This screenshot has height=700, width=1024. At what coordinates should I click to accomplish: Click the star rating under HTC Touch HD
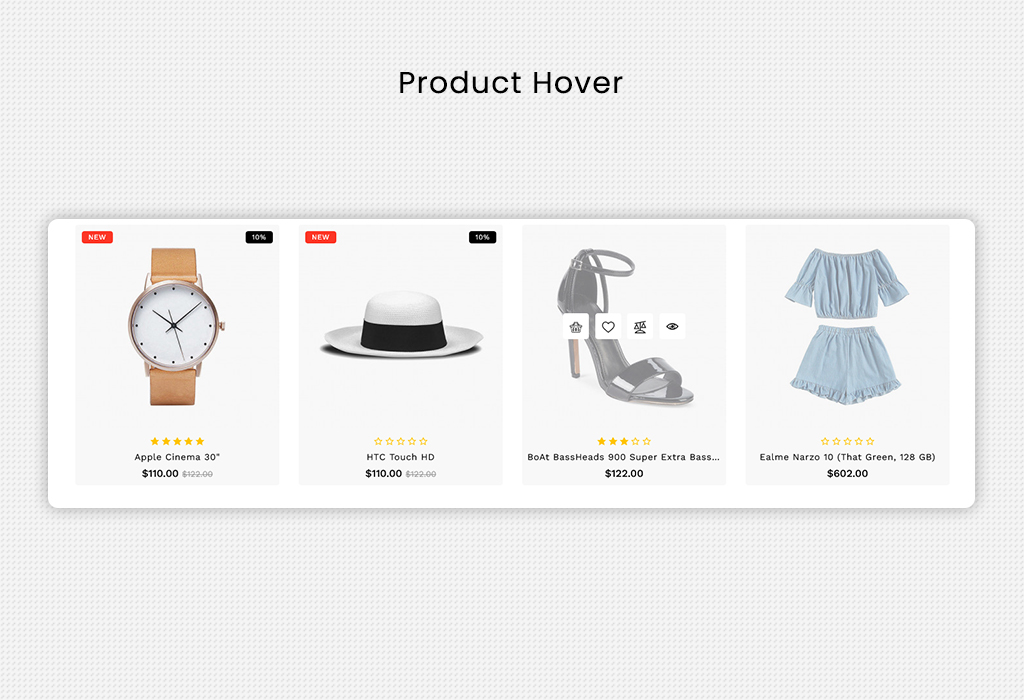(x=400, y=441)
